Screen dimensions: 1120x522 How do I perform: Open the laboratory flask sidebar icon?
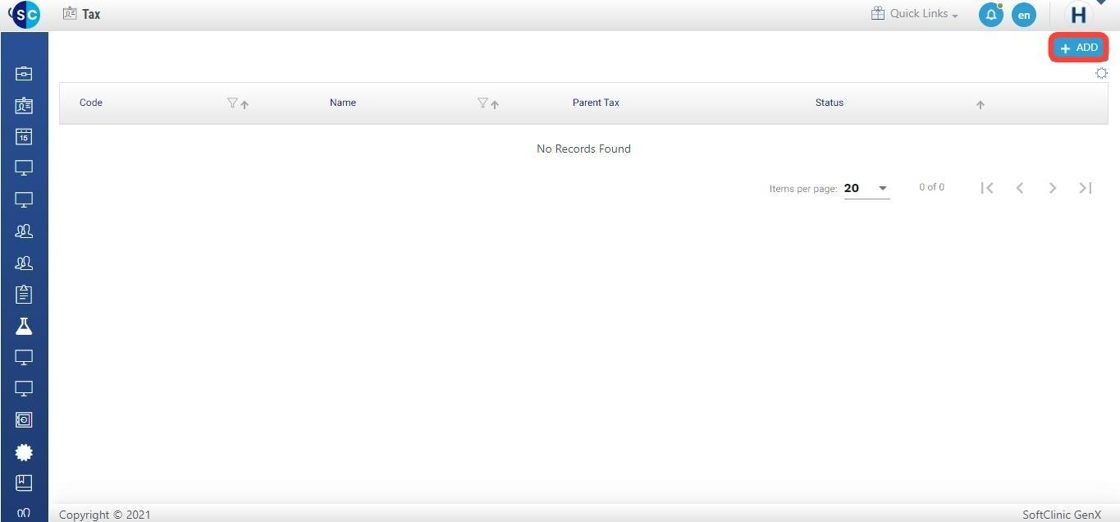[x=24, y=326]
